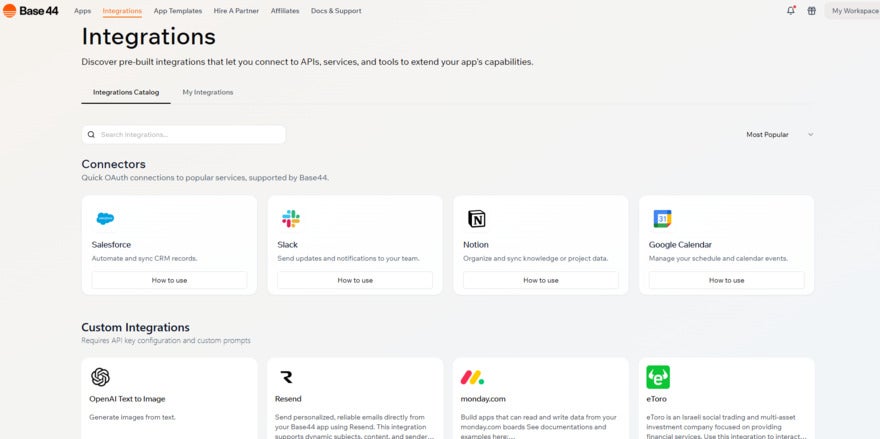Viewport: 880px width, 439px height.
Task: Click the monday.com logo icon
Action: click(472, 377)
